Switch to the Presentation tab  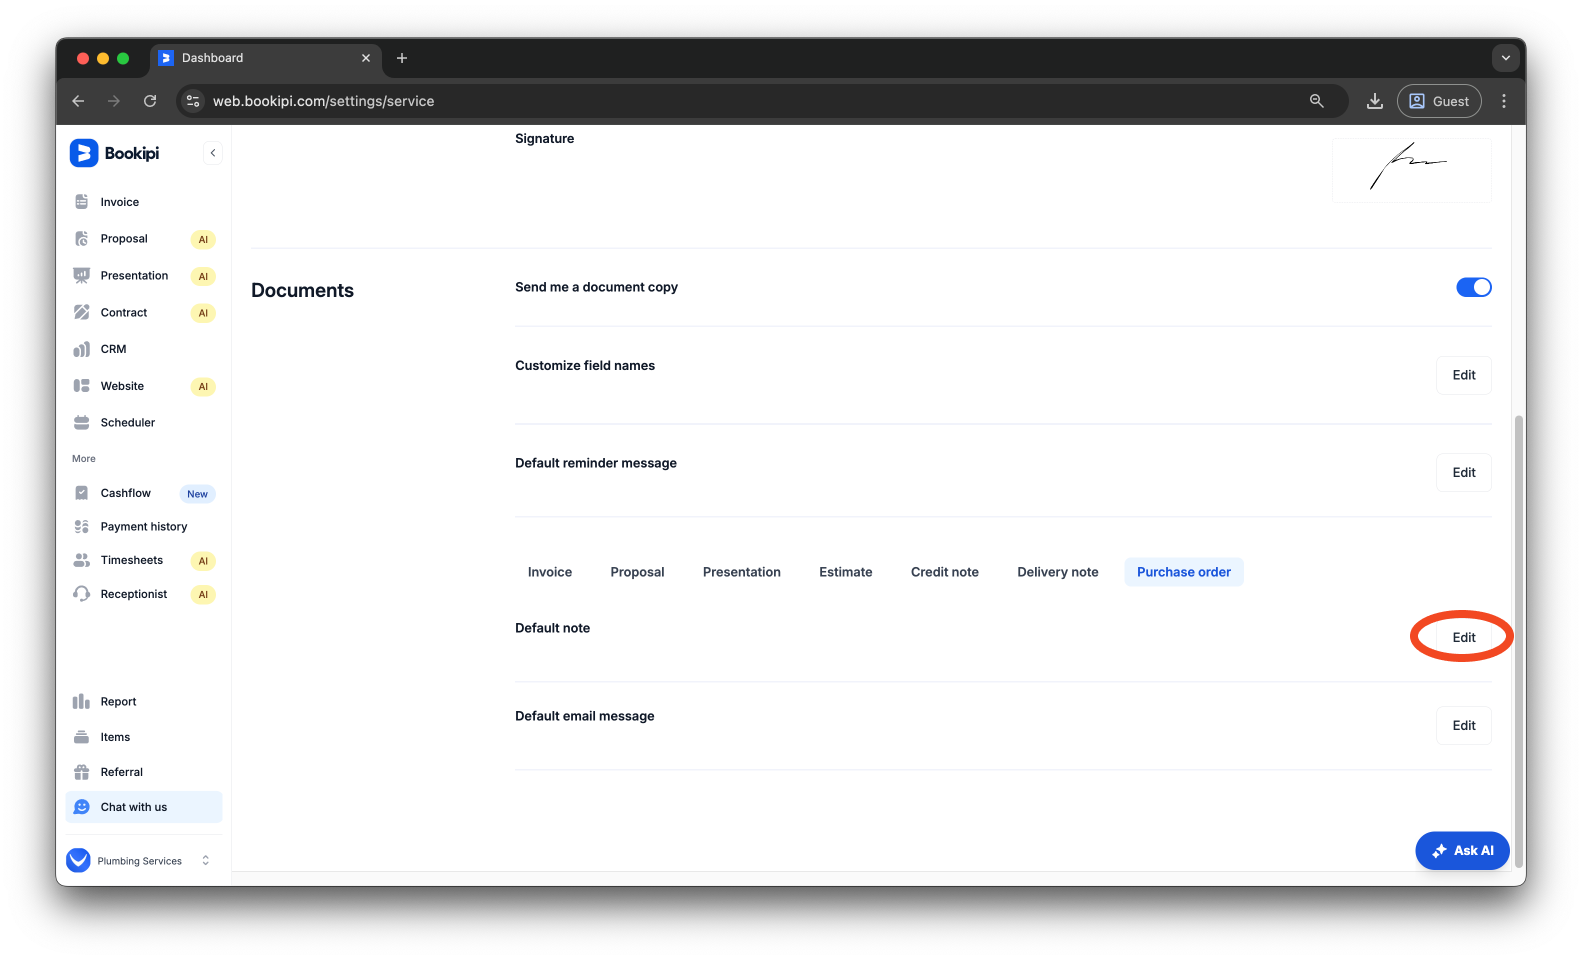pyautogui.click(x=742, y=572)
